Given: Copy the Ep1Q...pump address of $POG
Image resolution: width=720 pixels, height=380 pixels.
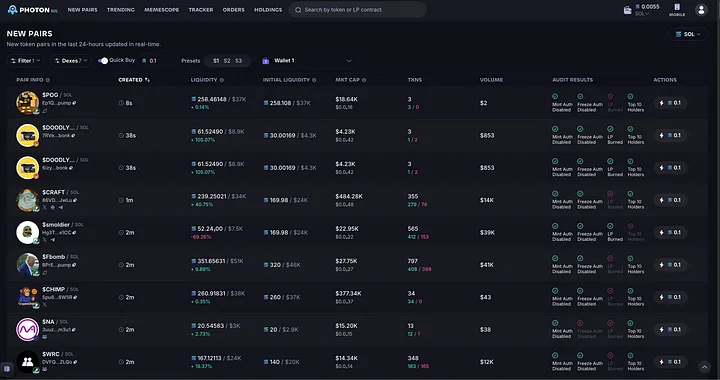Looking at the screenshot, I should click(x=74, y=103).
